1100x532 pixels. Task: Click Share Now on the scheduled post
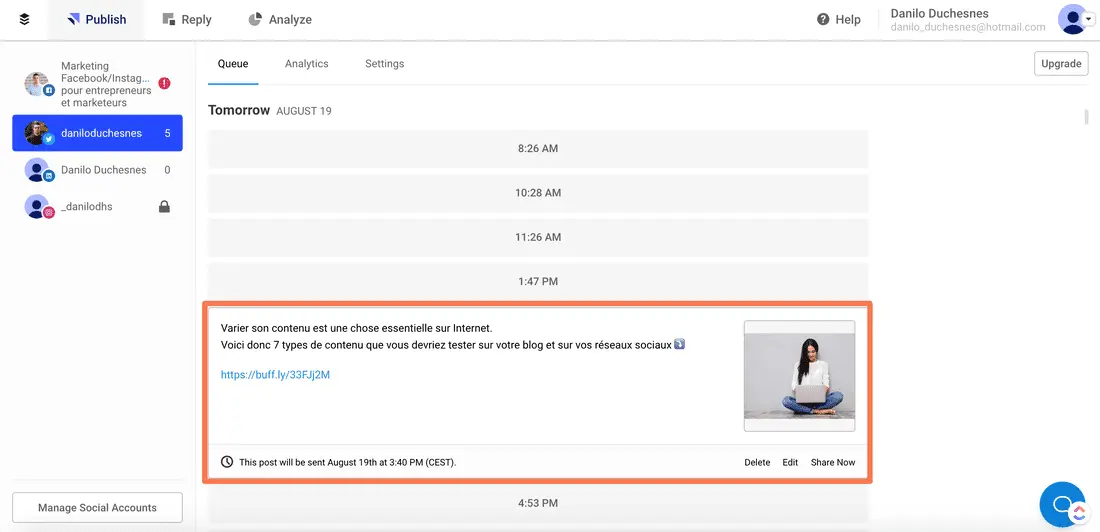tap(832, 462)
